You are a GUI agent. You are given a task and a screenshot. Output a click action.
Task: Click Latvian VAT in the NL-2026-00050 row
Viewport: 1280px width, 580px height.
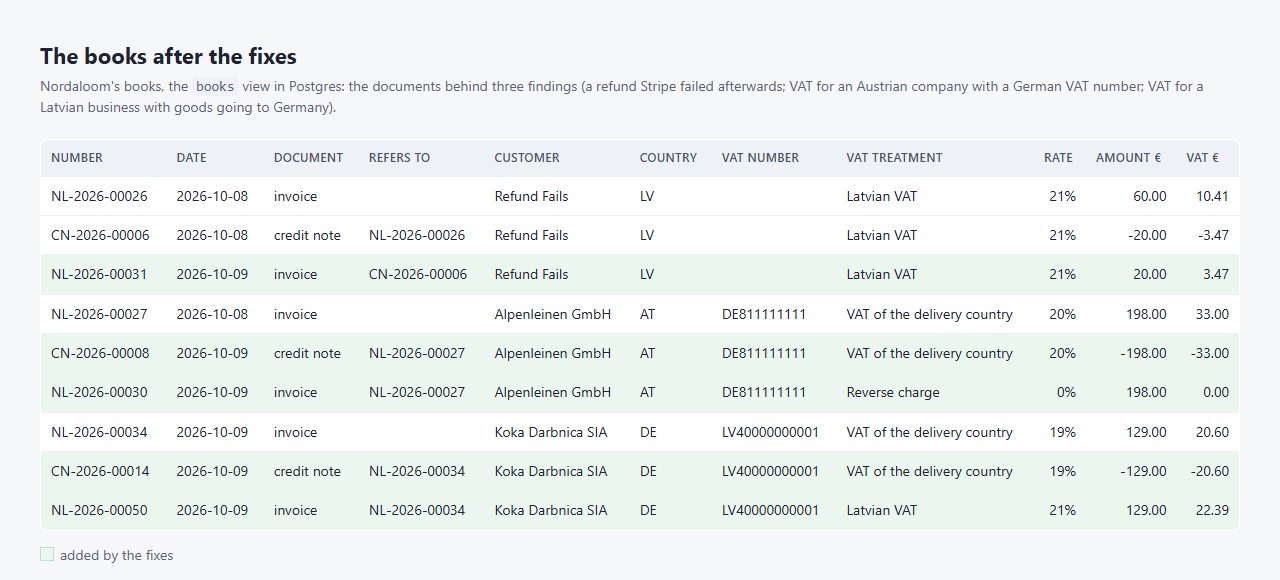coord(881,510)
